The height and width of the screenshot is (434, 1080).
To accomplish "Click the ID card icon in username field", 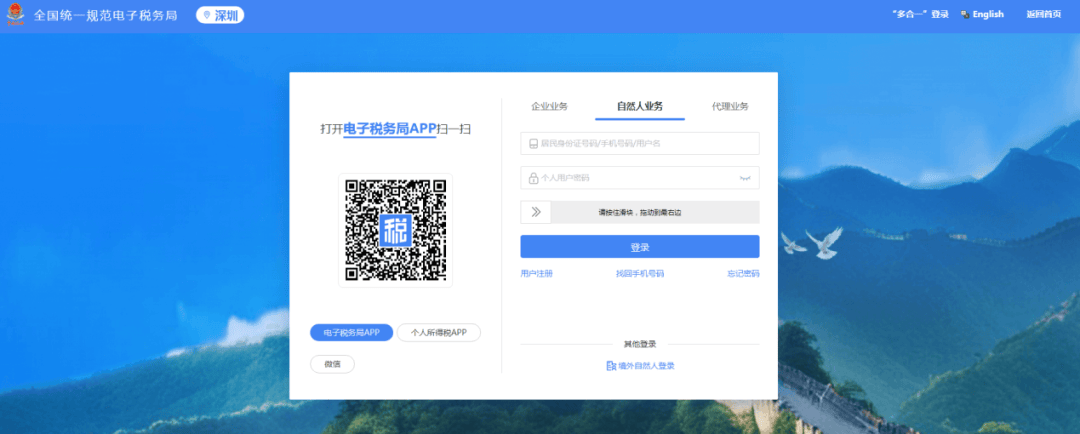I will coord(534,144).
